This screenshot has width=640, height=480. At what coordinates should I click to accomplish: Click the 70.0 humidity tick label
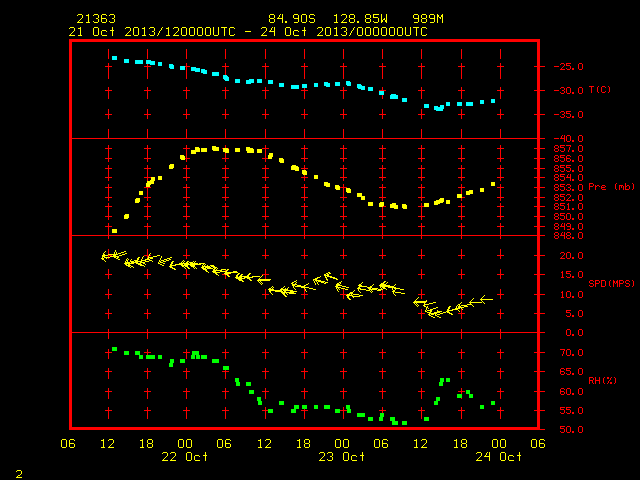(571, 352)
